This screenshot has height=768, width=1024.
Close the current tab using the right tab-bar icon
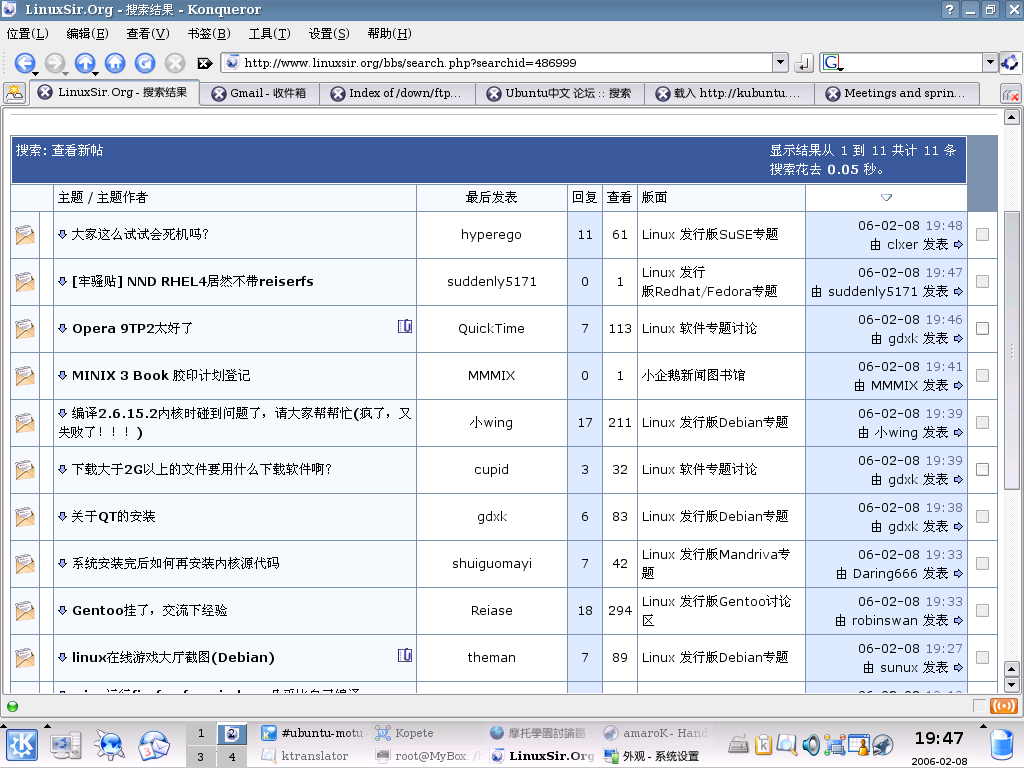click(x=1010, y=95)
